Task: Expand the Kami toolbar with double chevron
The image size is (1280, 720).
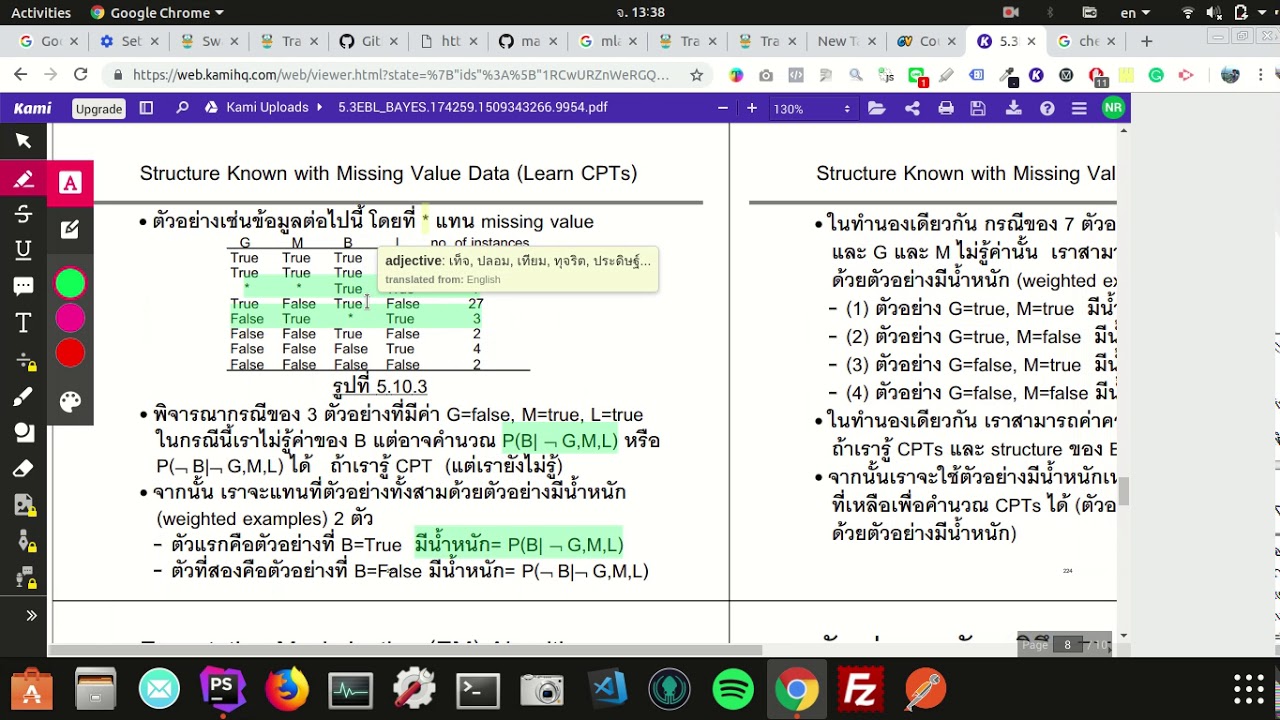Action: coord(31,616)
